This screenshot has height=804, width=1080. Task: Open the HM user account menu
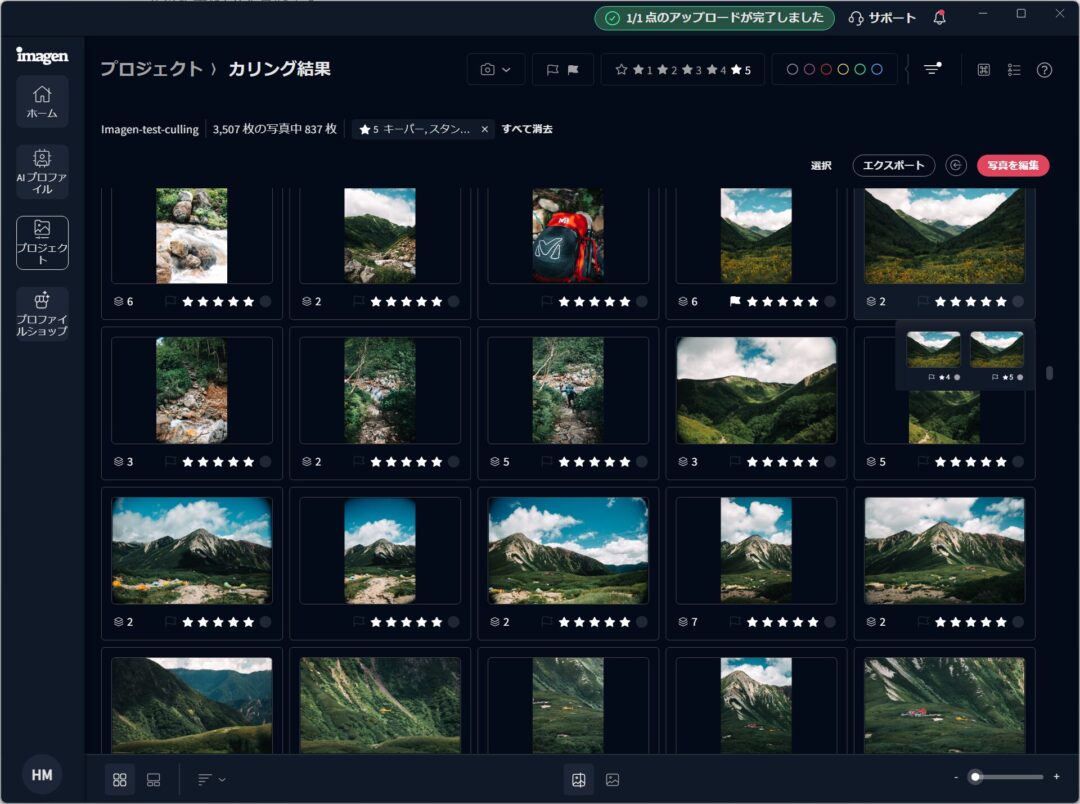click(42, 775)
